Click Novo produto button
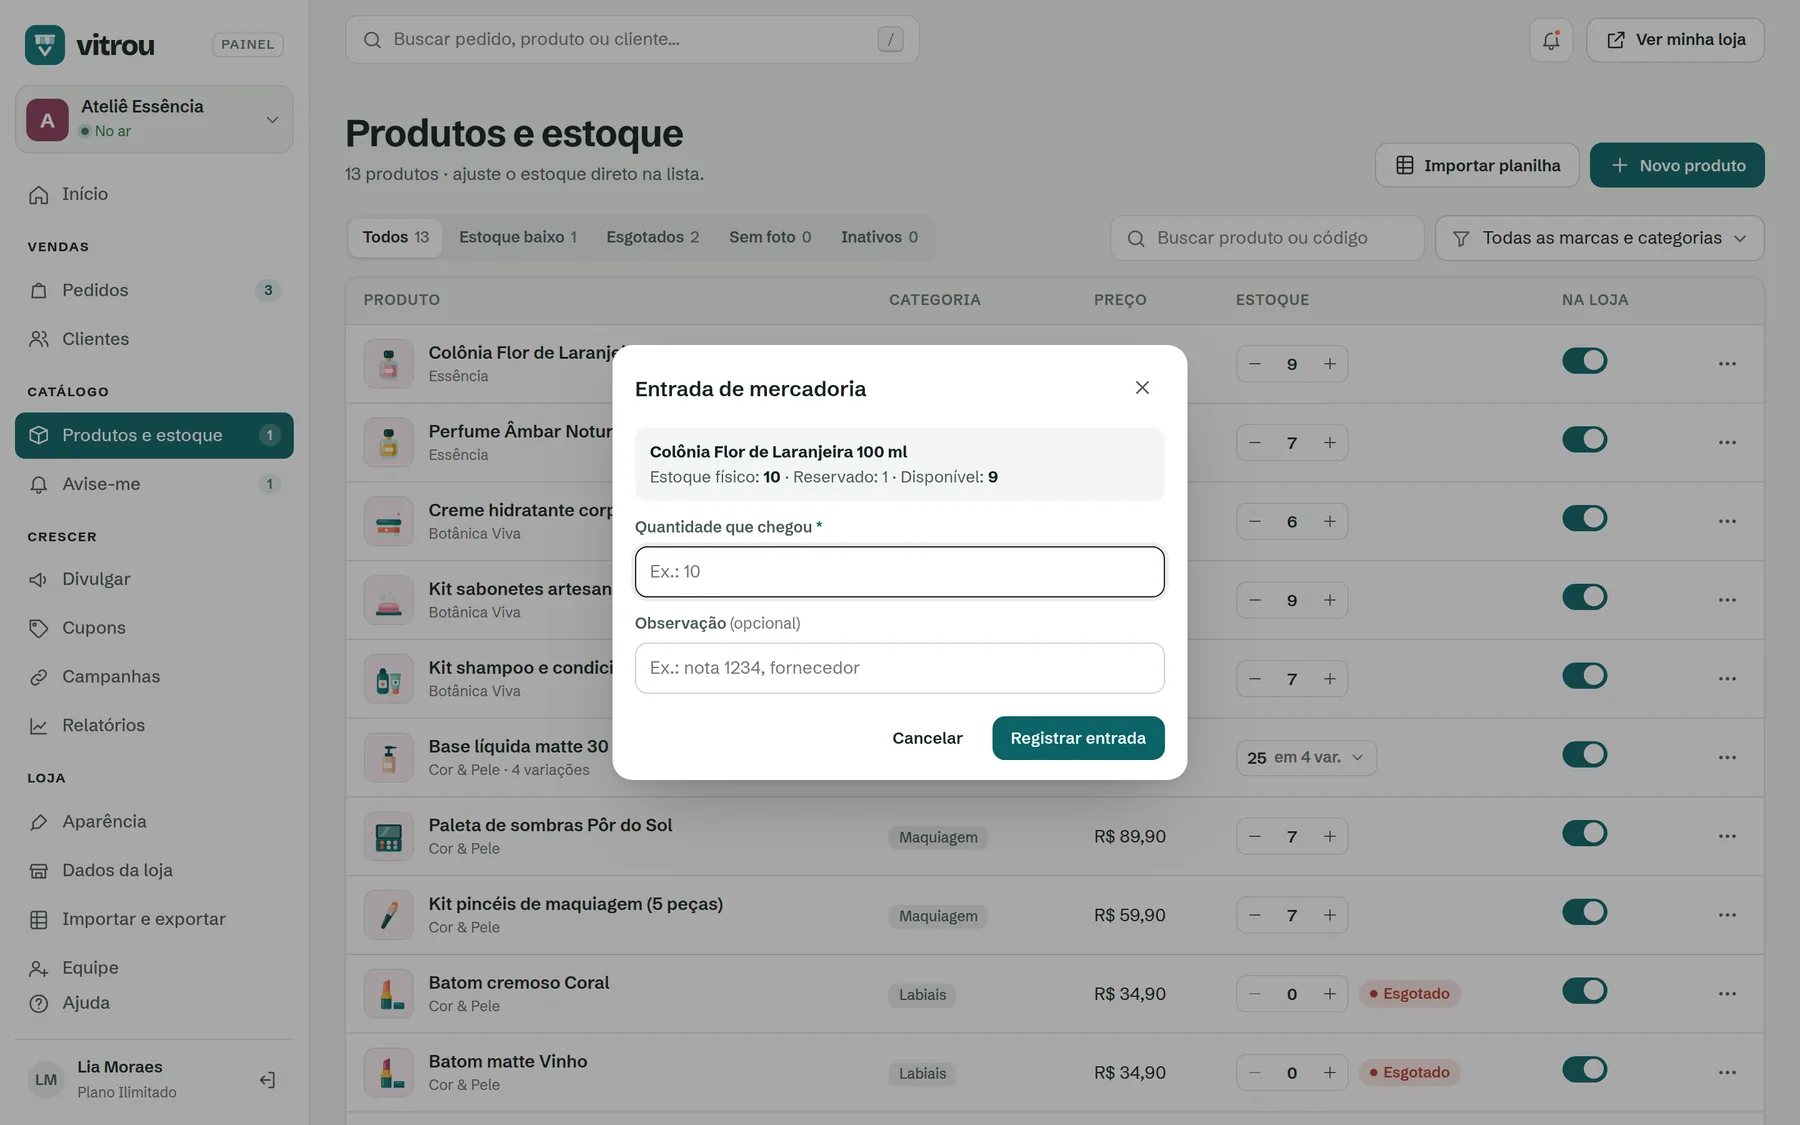The width and height of the screenshot is (1800, 1125). pyautogui.click(x=1677, y=165)
